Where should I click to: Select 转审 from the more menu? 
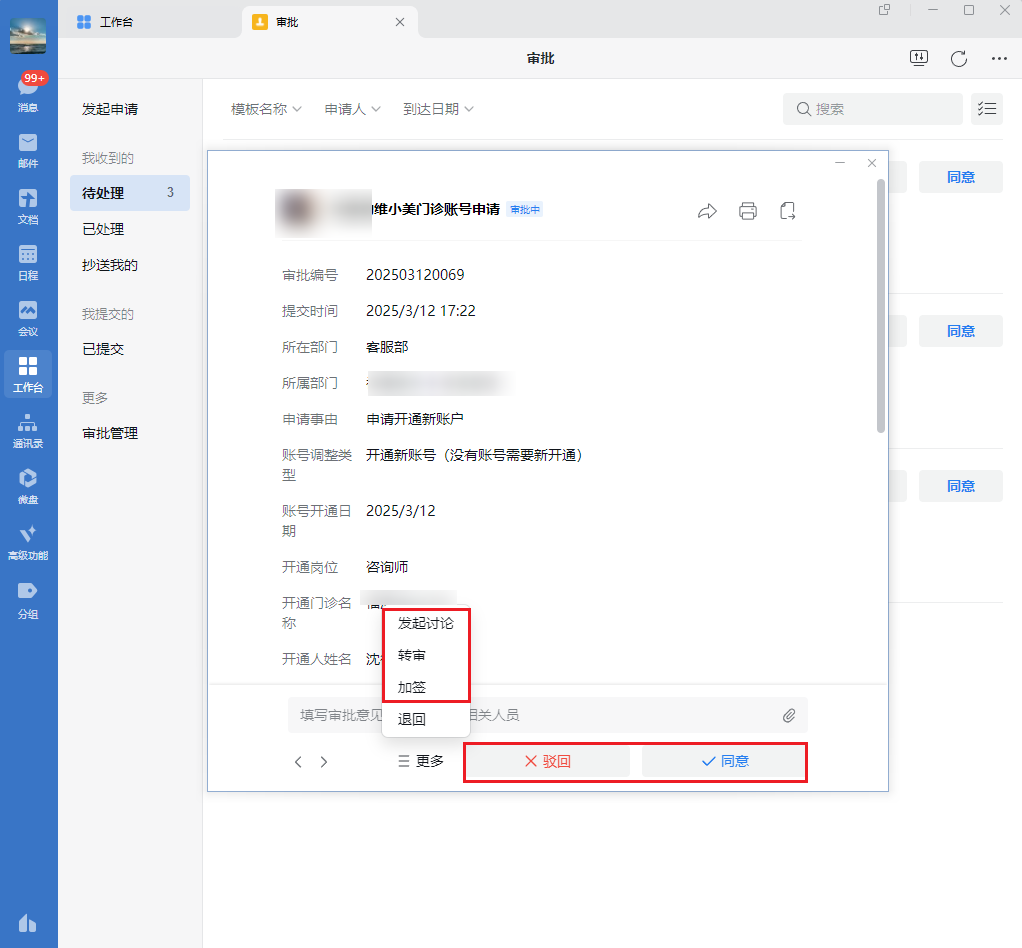(x=412, y=655)
